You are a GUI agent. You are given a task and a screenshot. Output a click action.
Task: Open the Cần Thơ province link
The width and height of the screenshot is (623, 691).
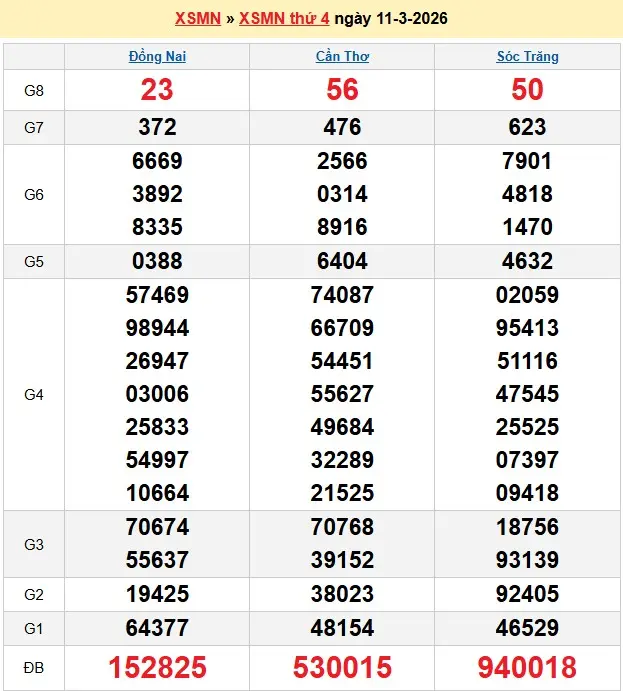click(342, 56)
